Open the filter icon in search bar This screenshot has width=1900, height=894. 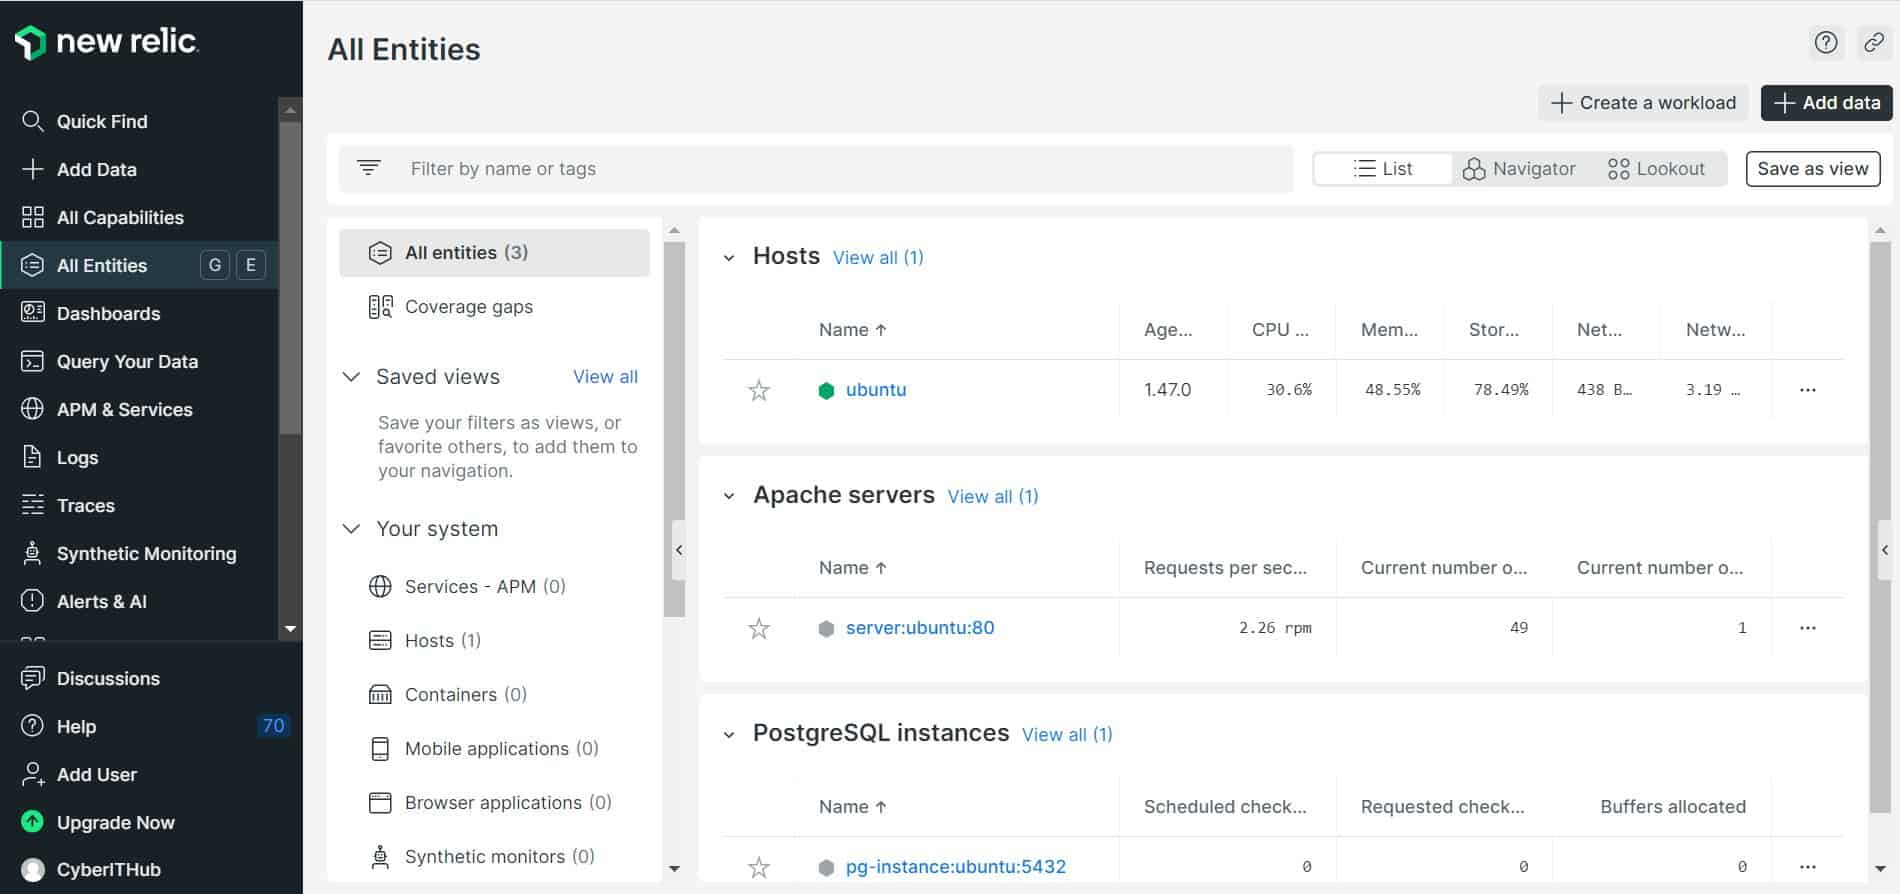click(x=369, y=168)
